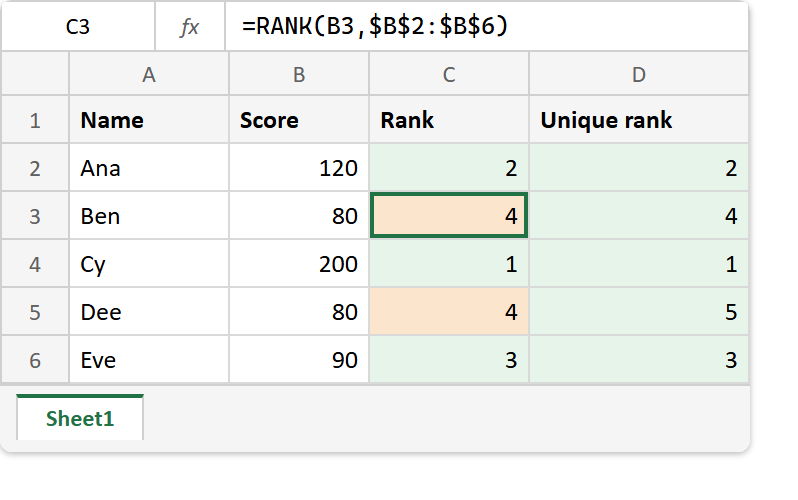Select row 6 header
The height and width of the screenshot is (500, 798).
pyautogui.click(x=35, y=359)
